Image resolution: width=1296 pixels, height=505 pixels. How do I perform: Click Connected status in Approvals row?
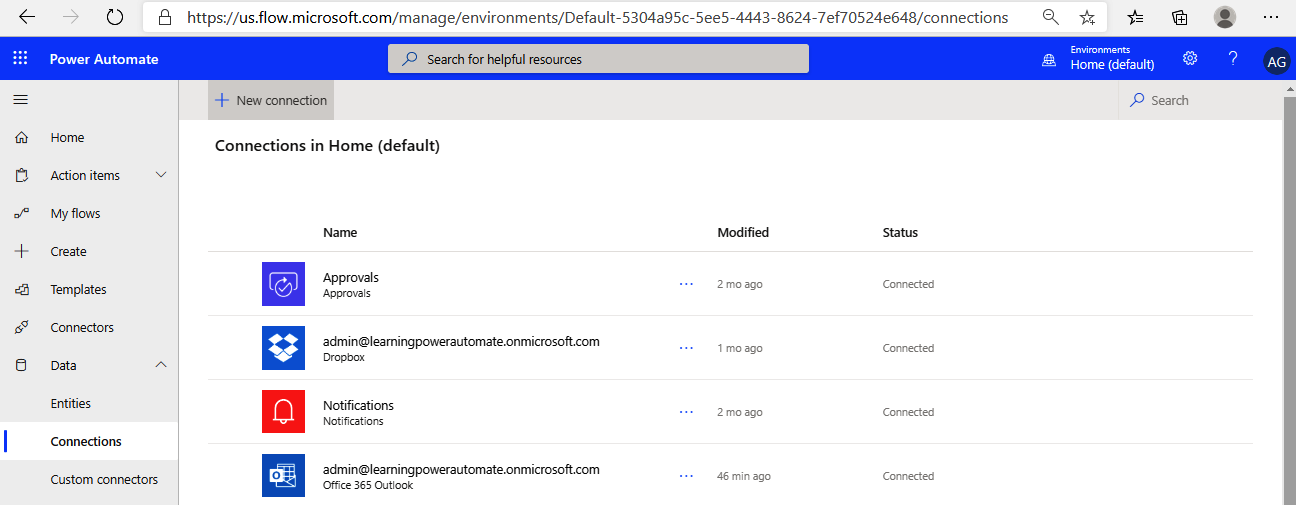pyautogui.click(x=908, y=284)
